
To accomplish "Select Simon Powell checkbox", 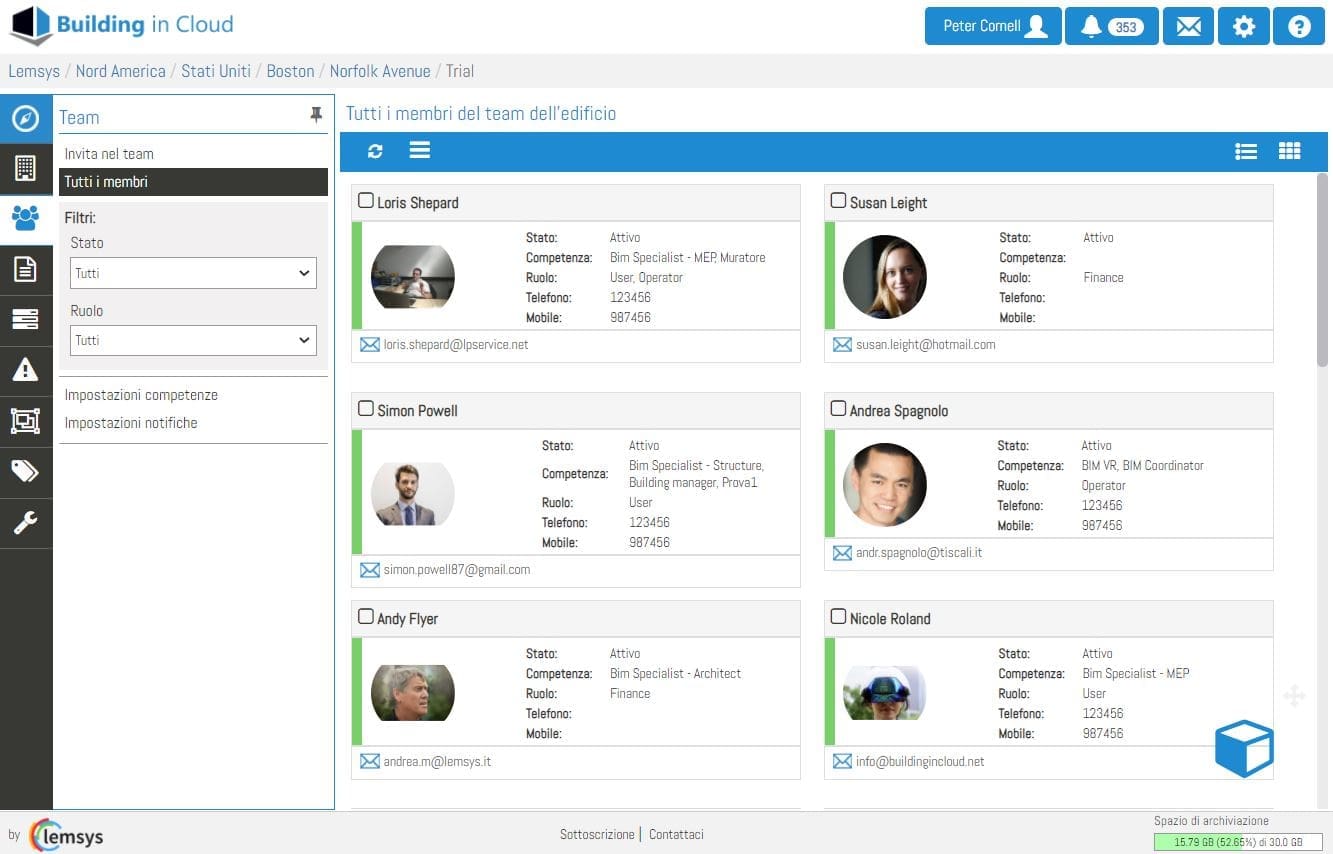I will 366,409.
